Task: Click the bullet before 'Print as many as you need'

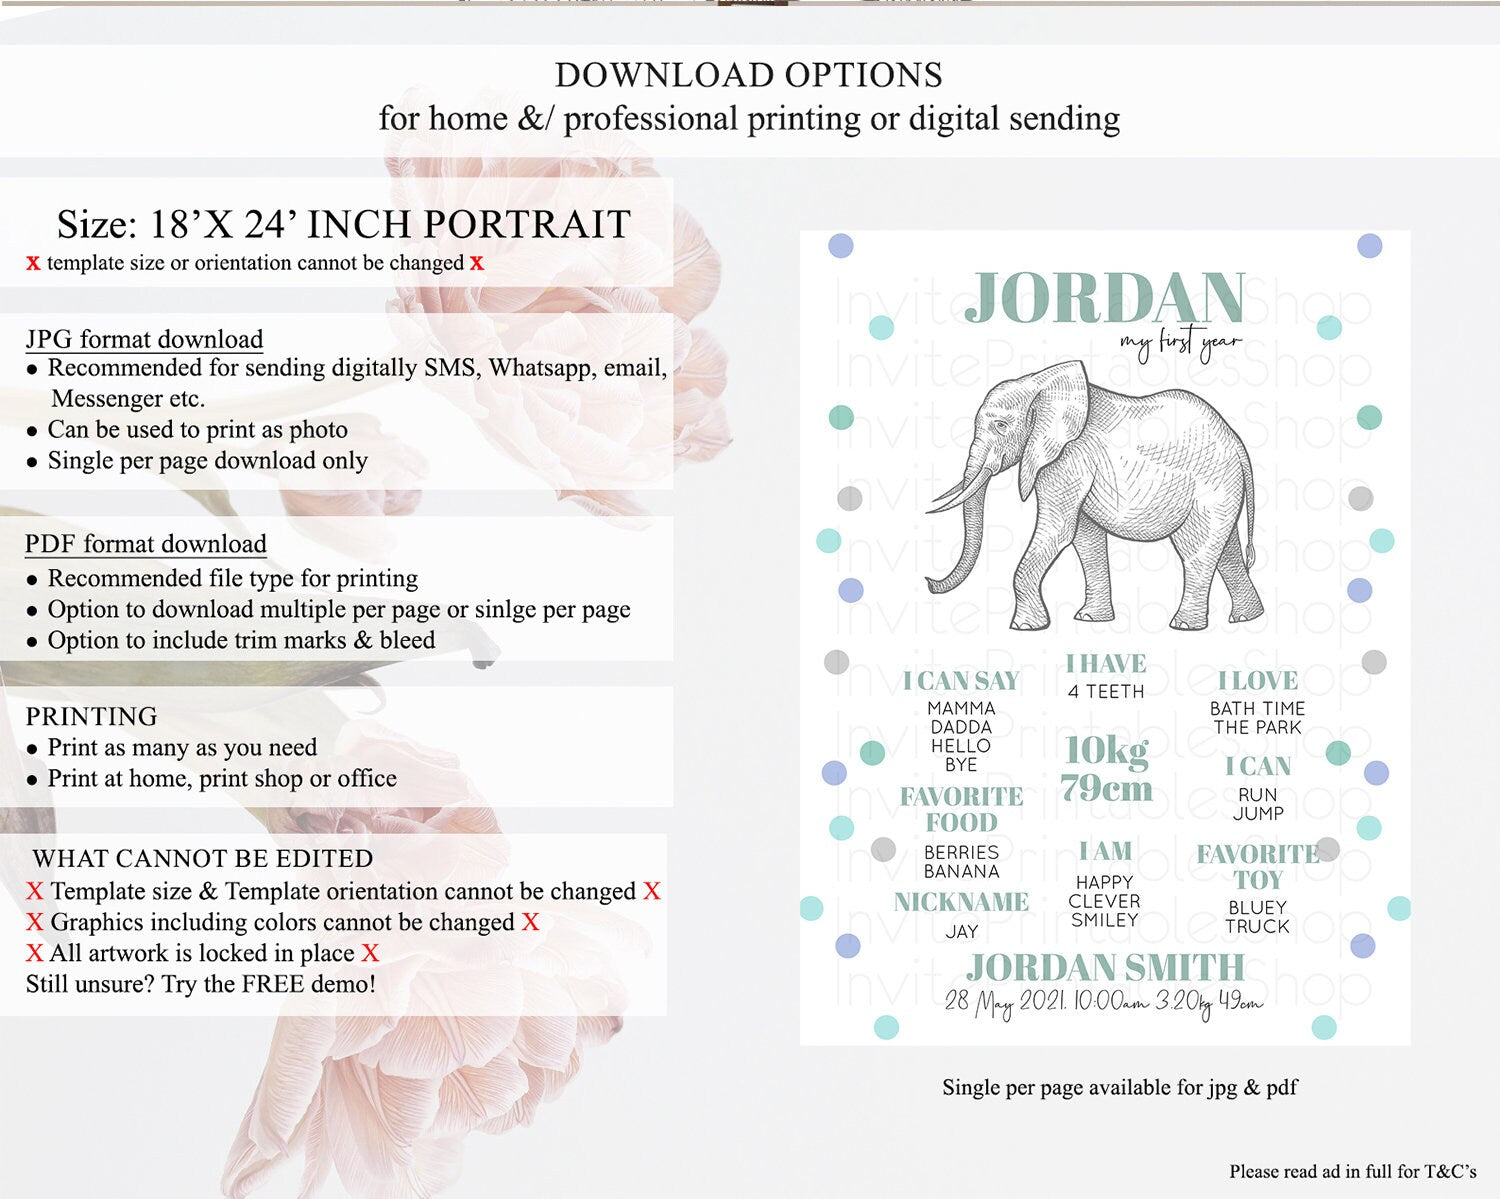Action: coord(32,749)
